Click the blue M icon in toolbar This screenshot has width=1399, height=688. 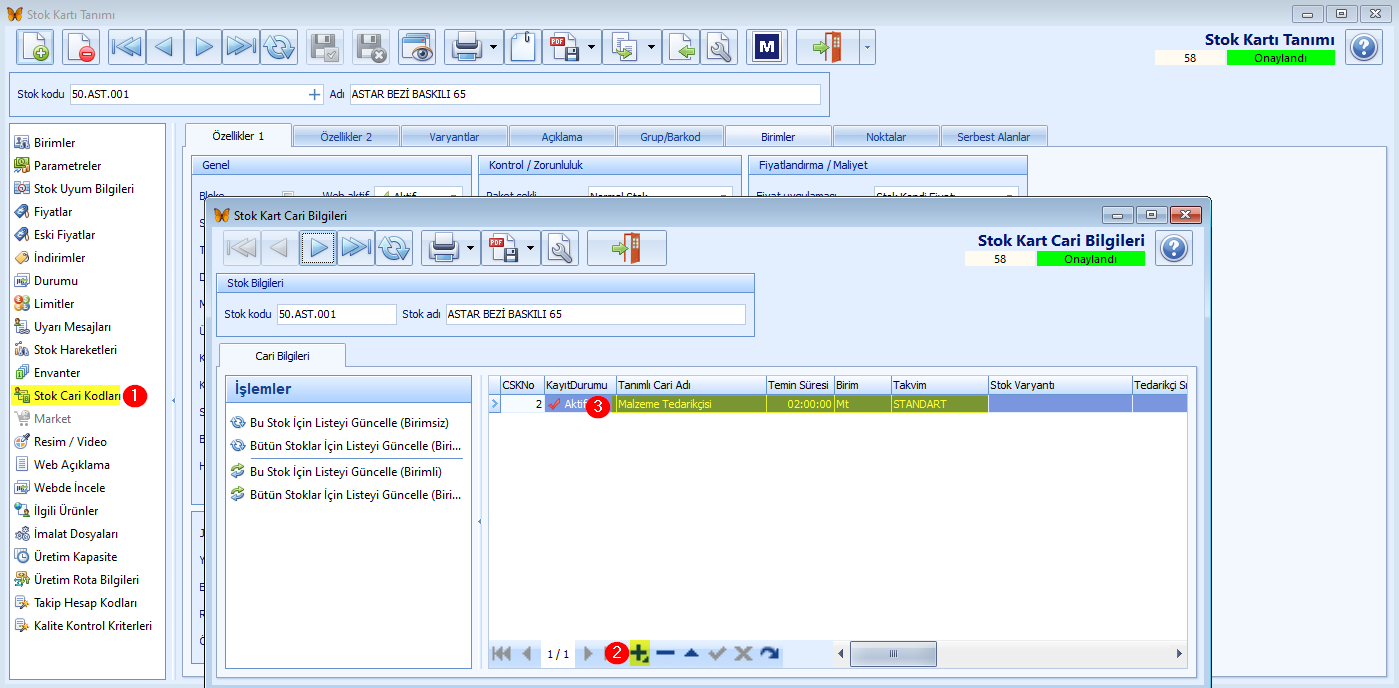[767, 47]
